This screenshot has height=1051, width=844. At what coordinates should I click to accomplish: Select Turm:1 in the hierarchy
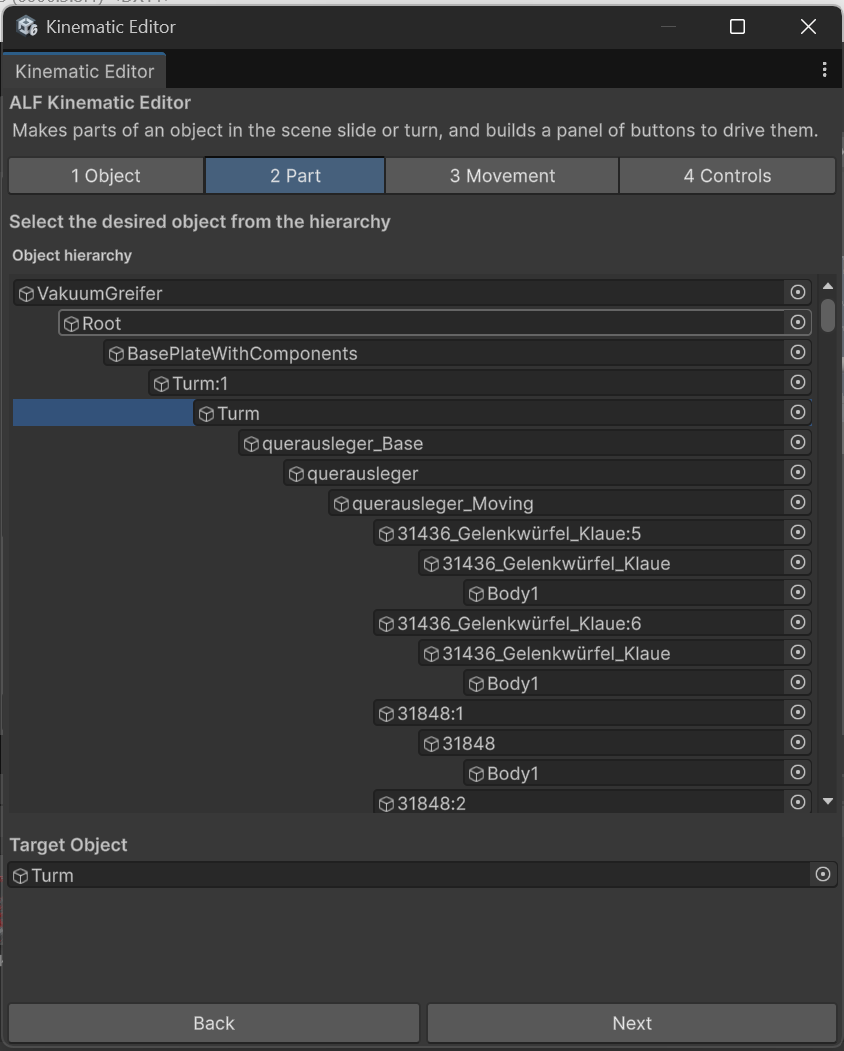480,383
